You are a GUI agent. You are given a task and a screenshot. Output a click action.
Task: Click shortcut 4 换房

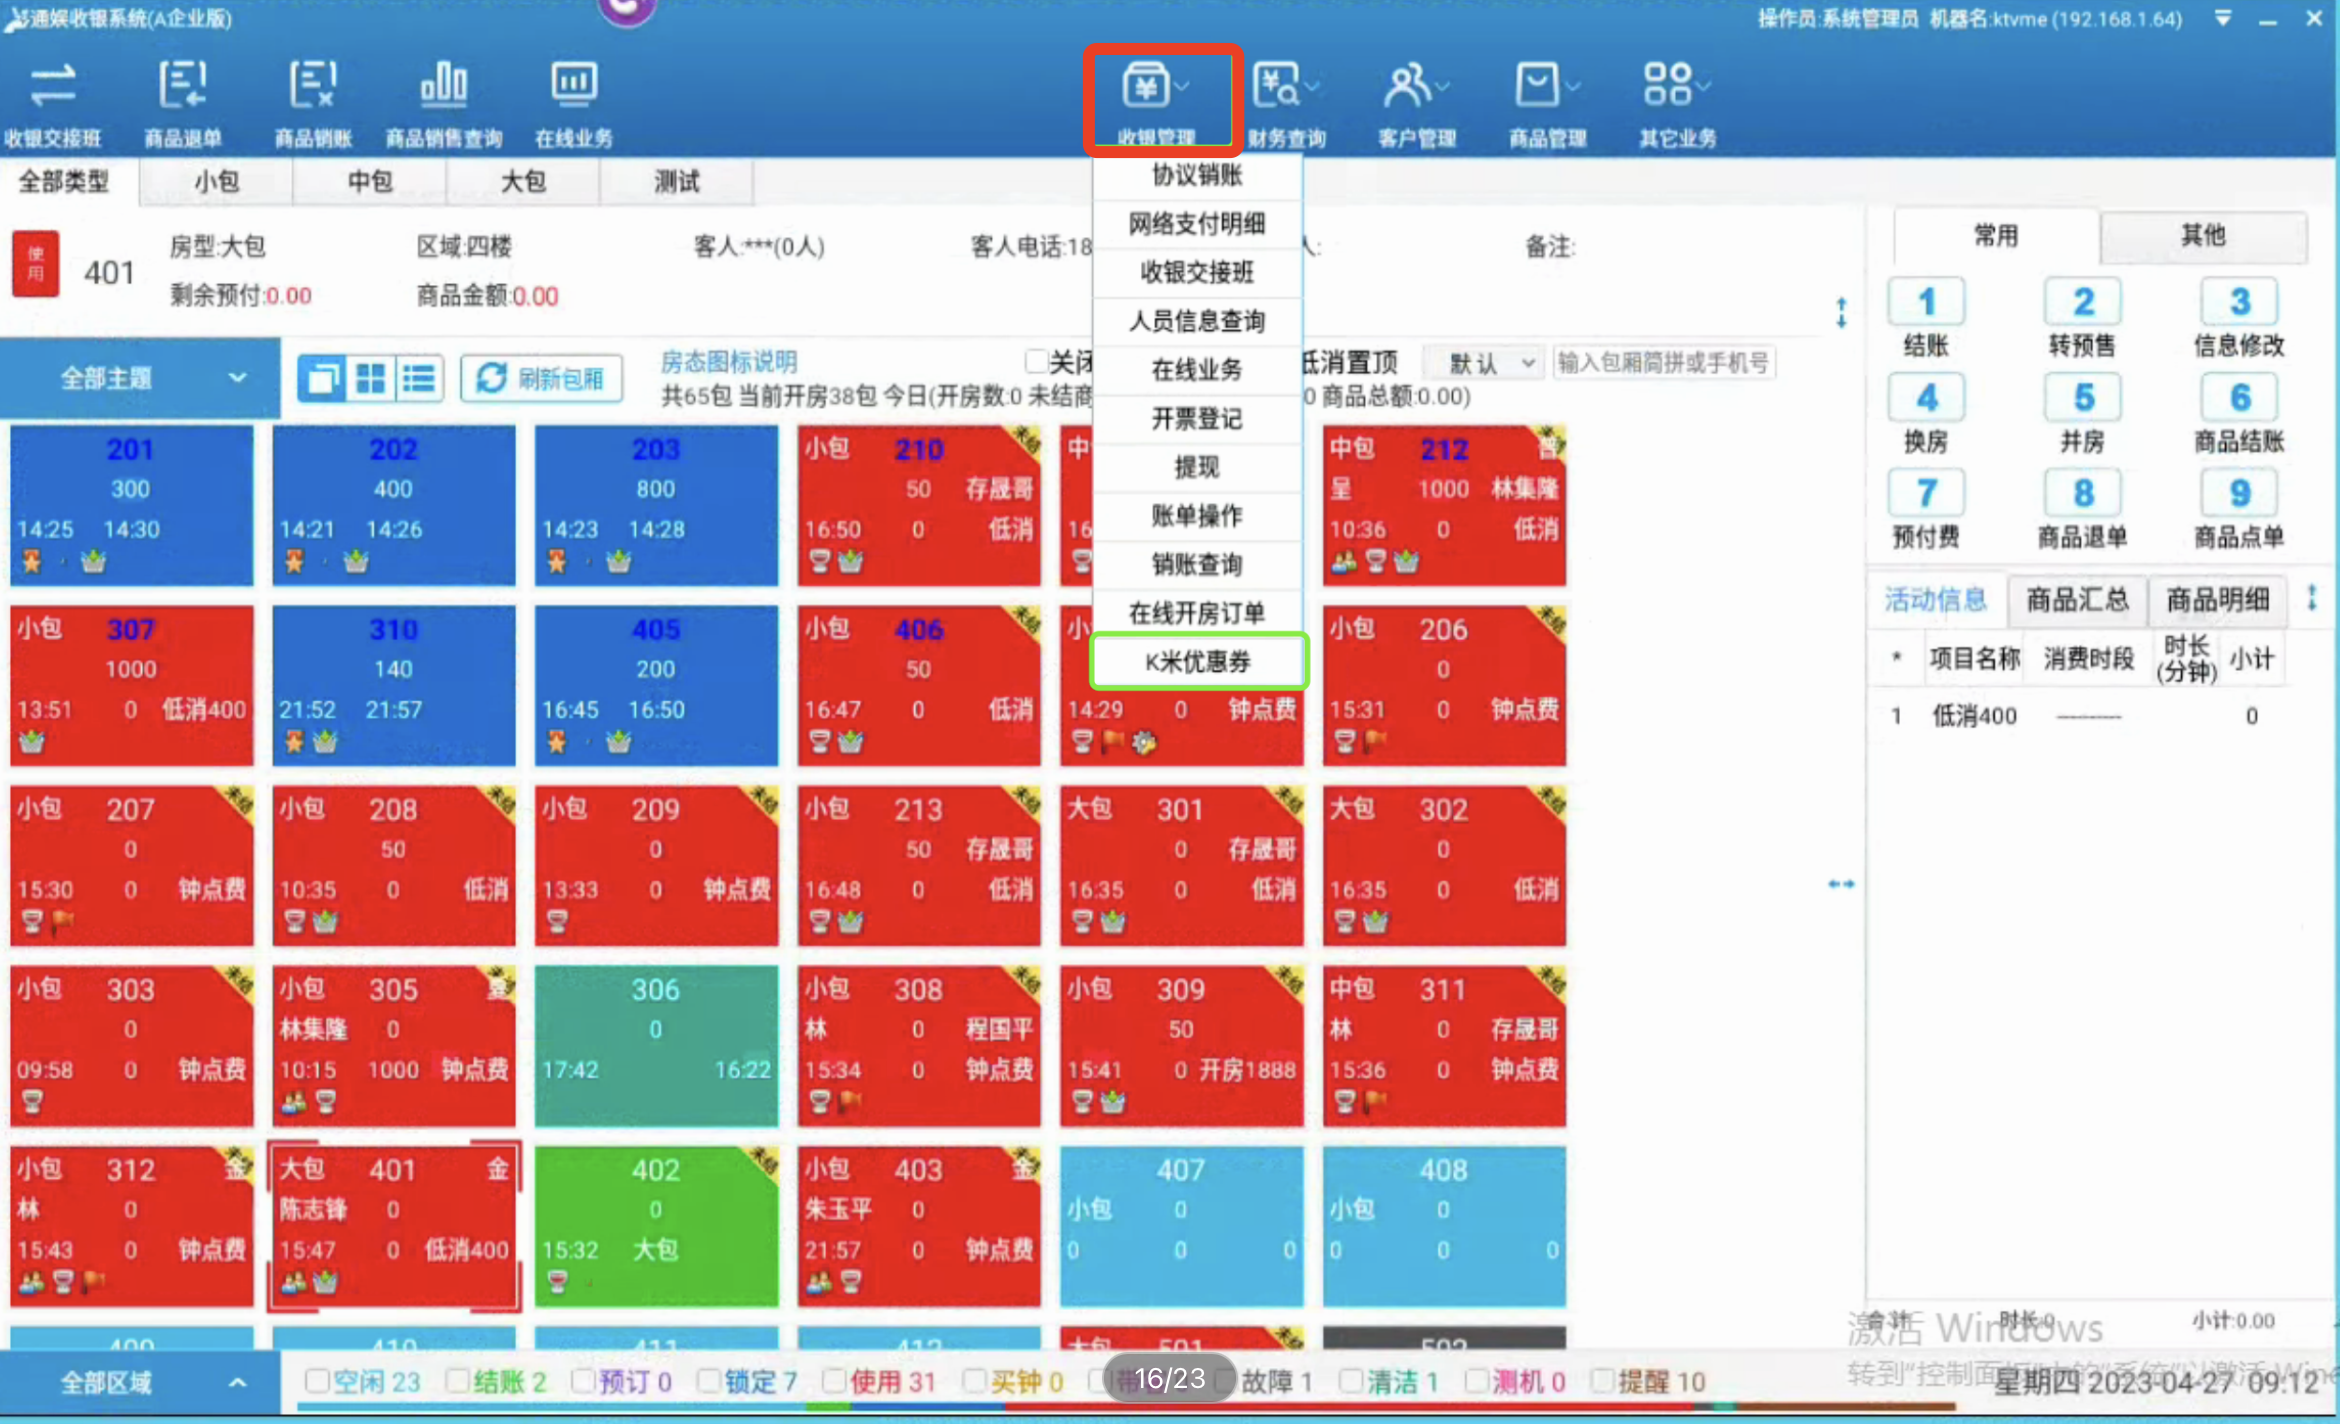click(x=1926, y=414)
